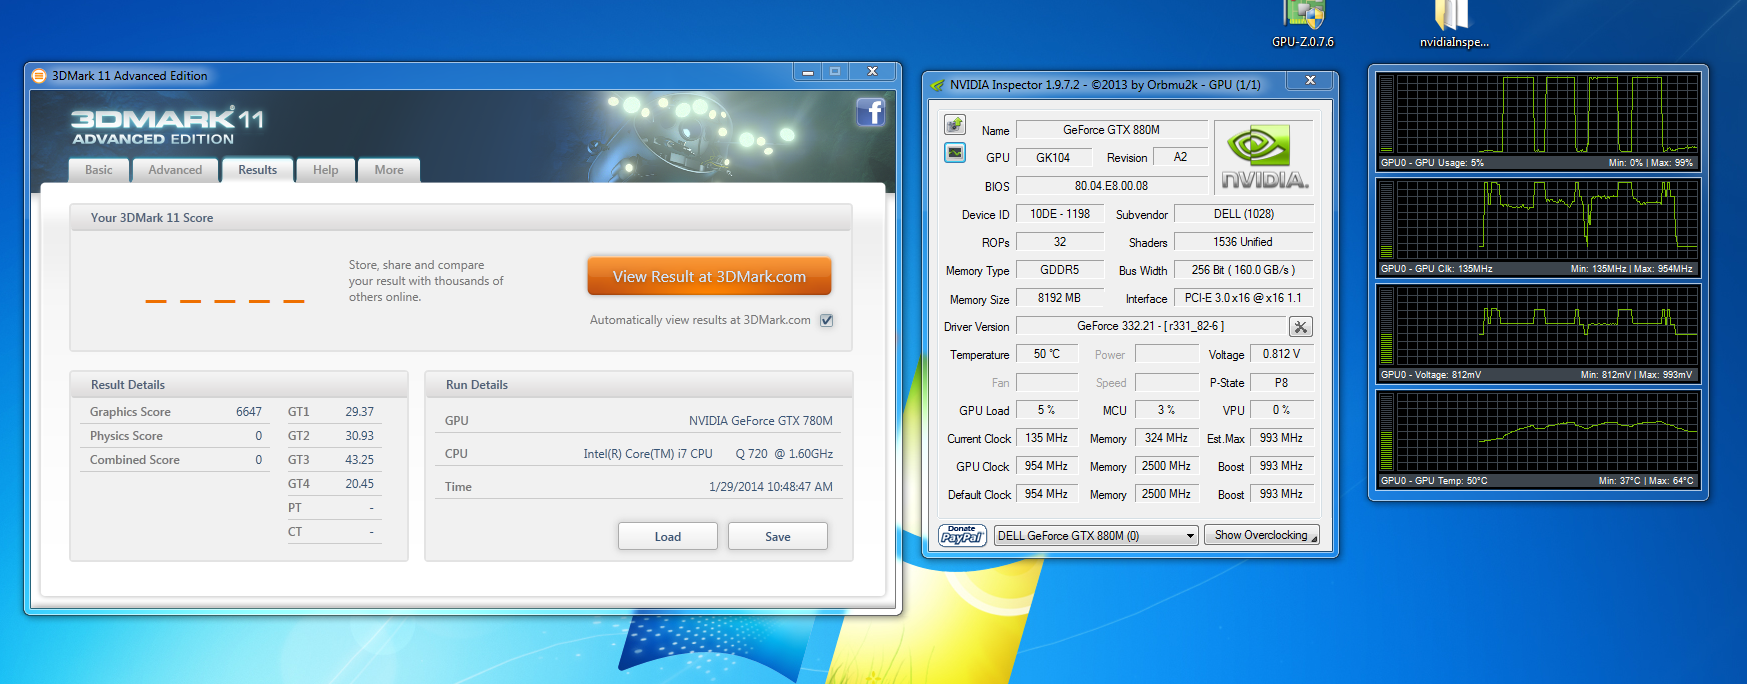Click the GPU field 'GK104'

[x=1053, y=158]
